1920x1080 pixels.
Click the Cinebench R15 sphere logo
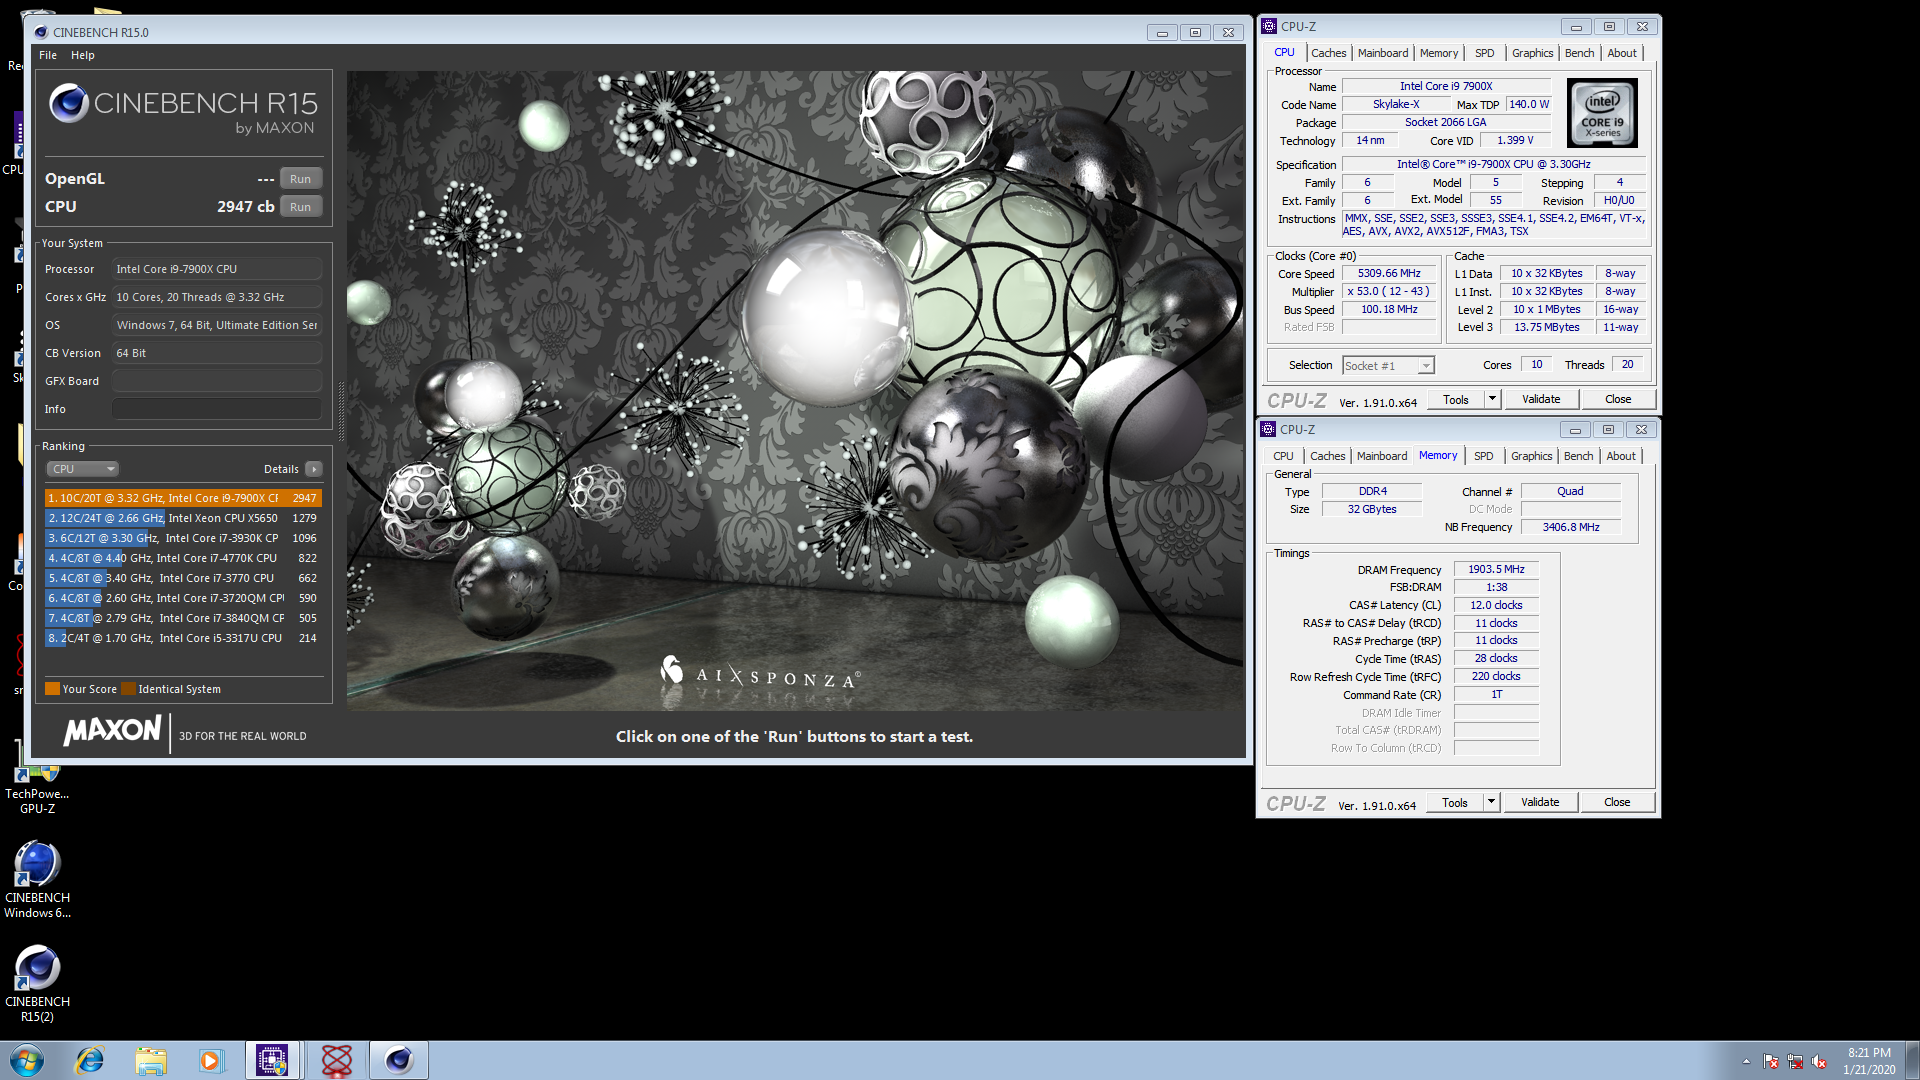pyautogui.click(x=69, y=103)
